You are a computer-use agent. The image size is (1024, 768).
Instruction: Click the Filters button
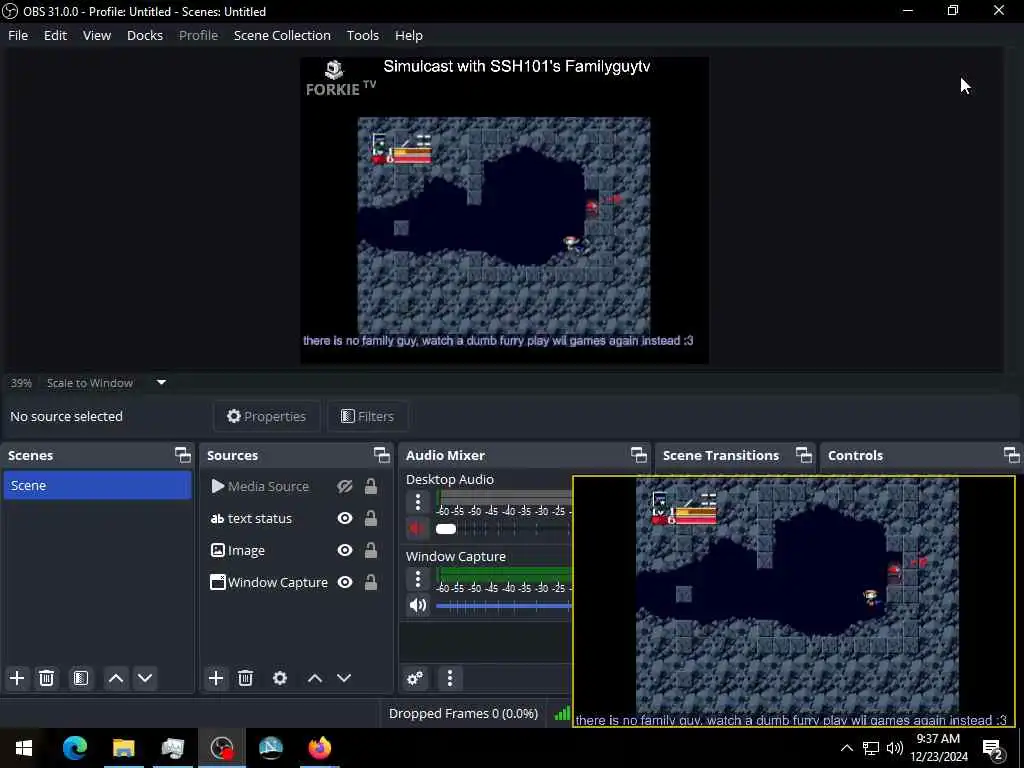pyautogui.click(x=367, y=416)
